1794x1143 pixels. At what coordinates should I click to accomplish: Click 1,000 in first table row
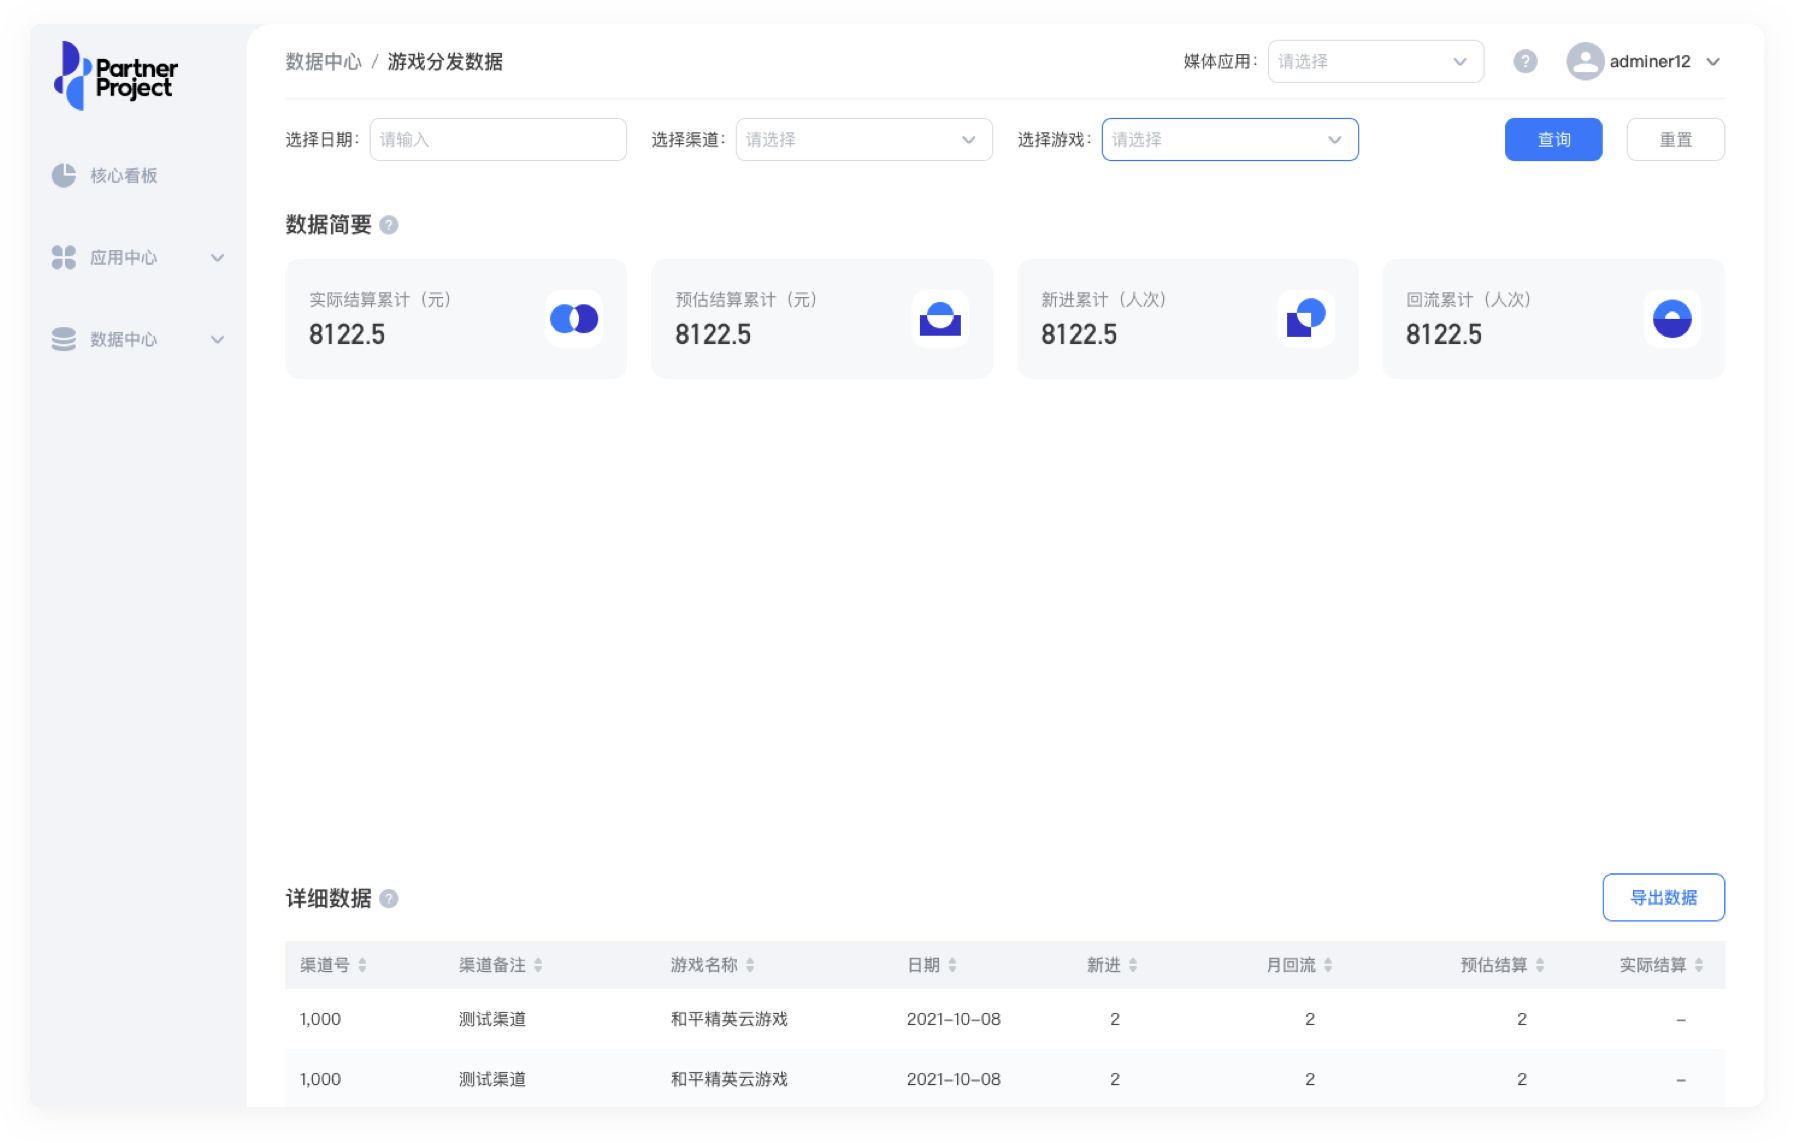coord(320,1019)
